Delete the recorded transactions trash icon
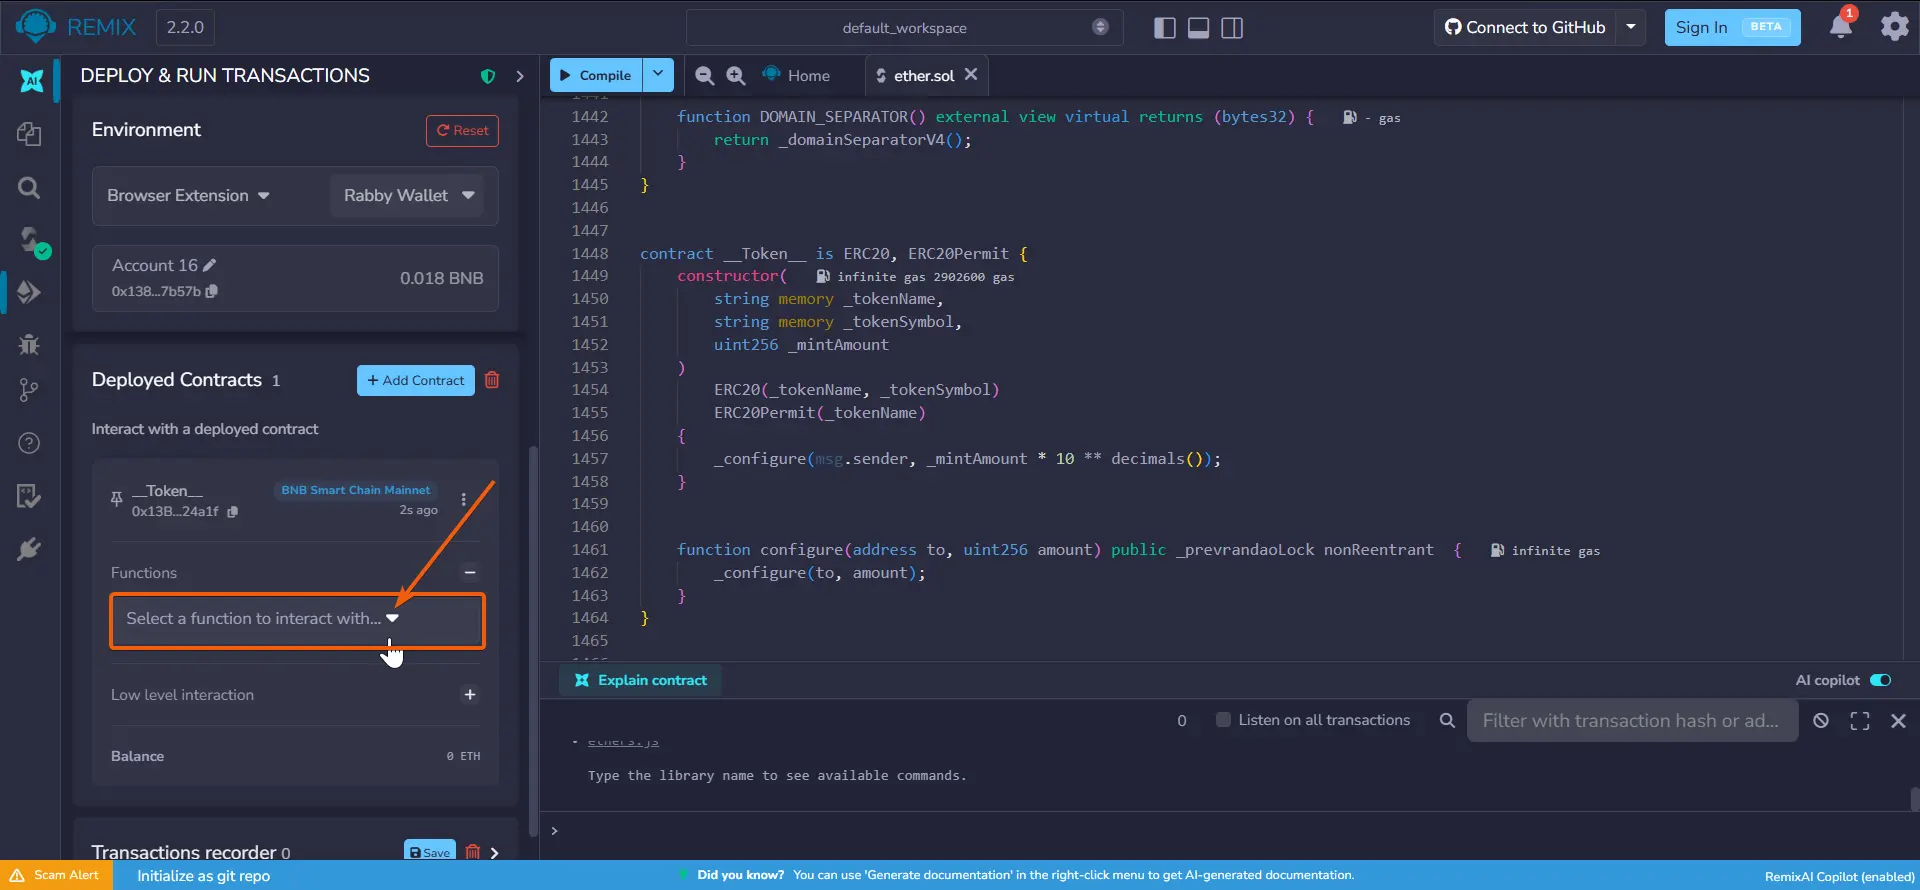The width and height of the screenshot is (1920, 890). pyautogui.click(x=473, y=852)
